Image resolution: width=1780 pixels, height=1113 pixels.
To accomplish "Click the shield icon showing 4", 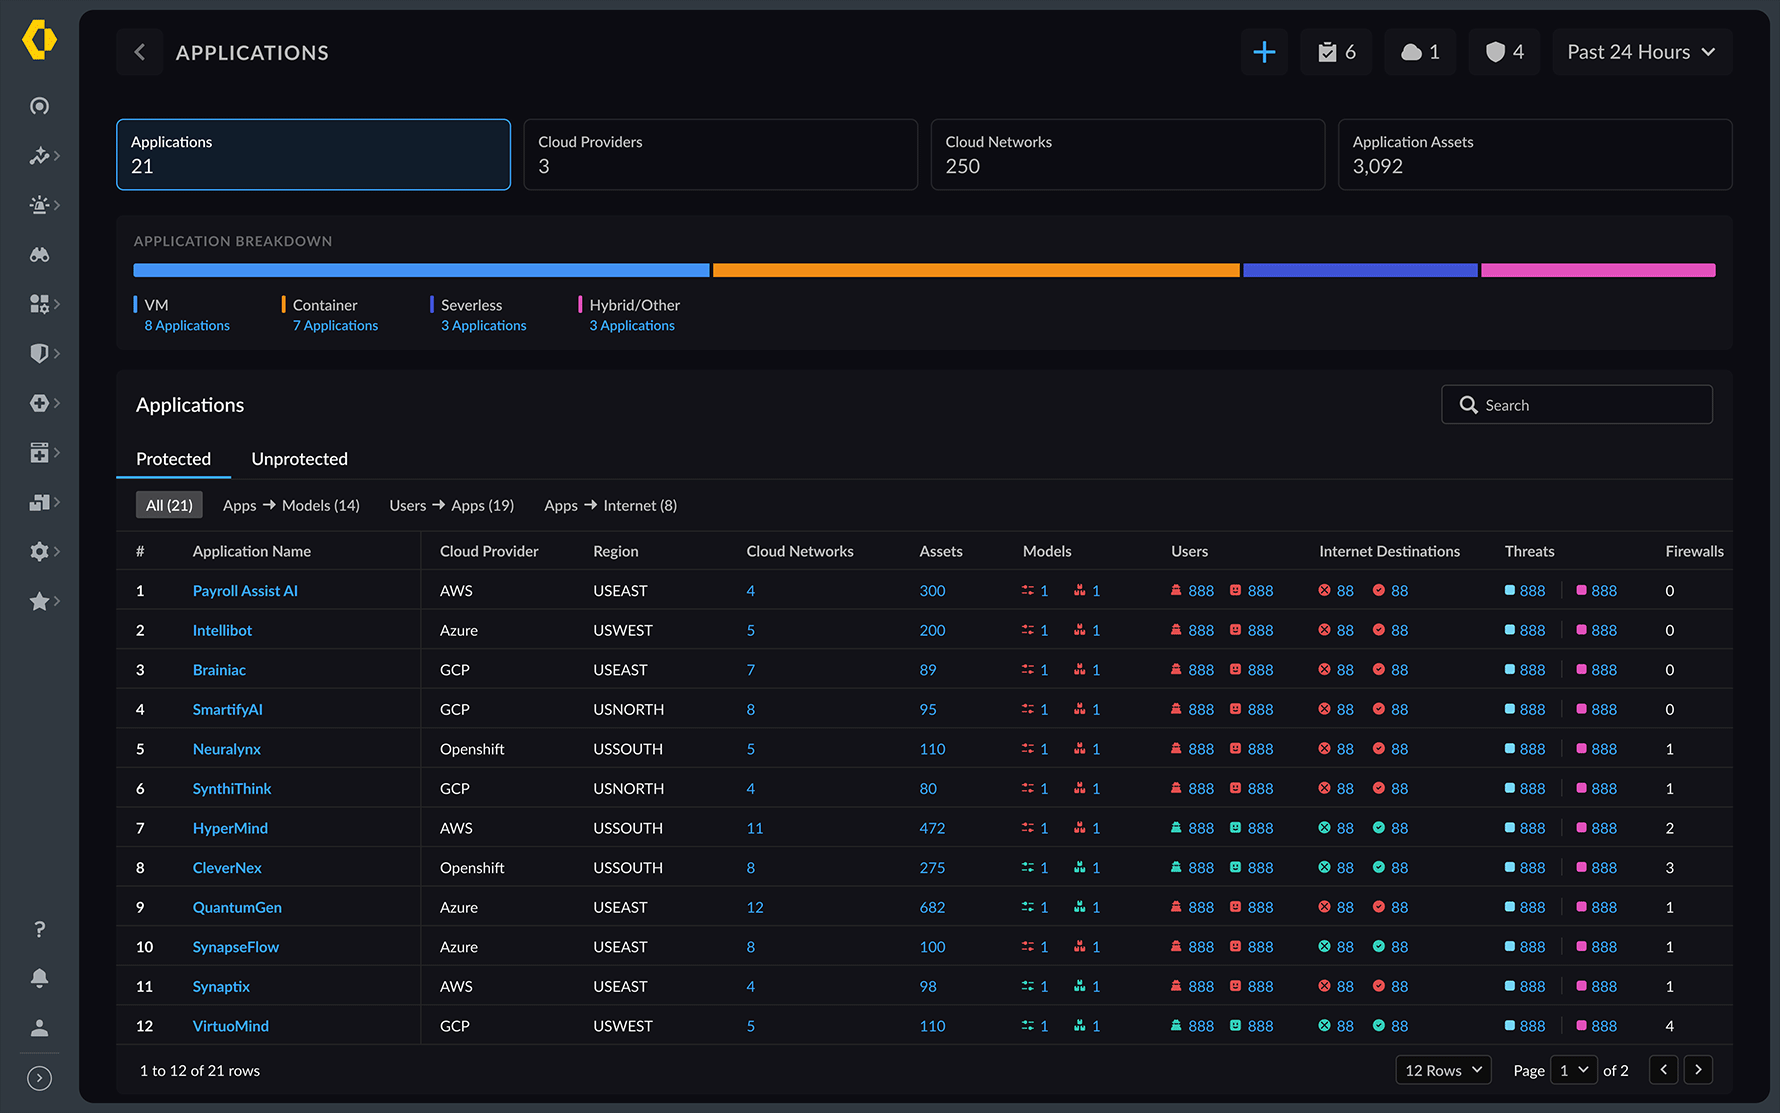I will [1504, 52].
